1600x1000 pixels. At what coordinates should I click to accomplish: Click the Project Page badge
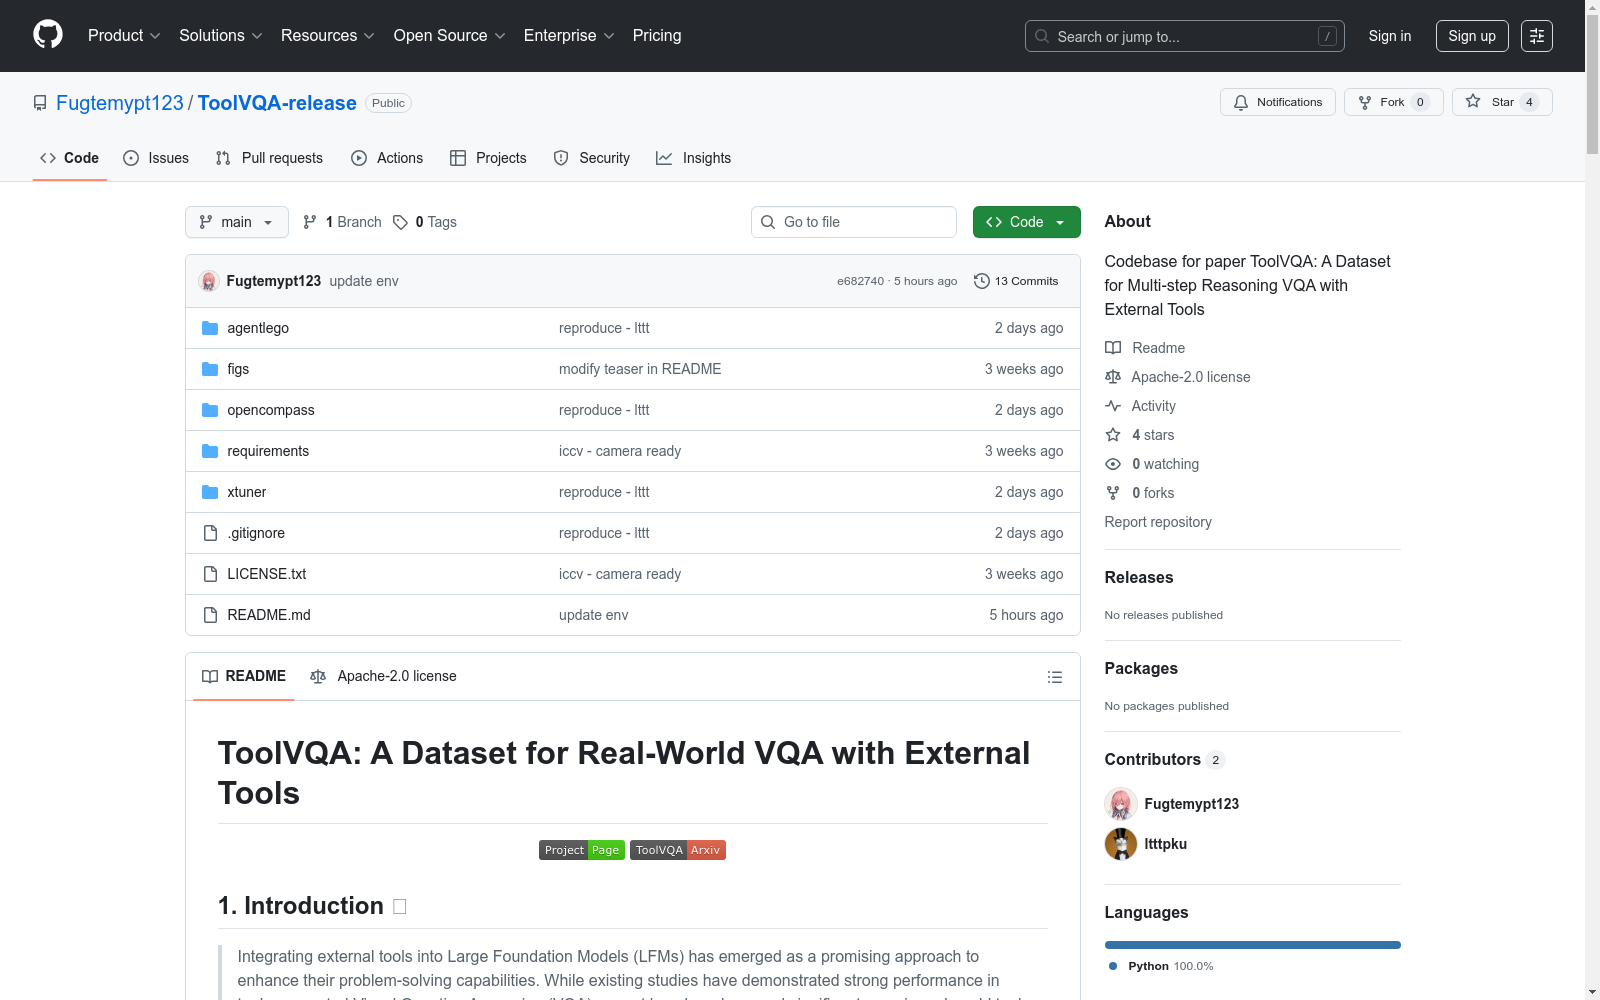click(x=582, y=850)
